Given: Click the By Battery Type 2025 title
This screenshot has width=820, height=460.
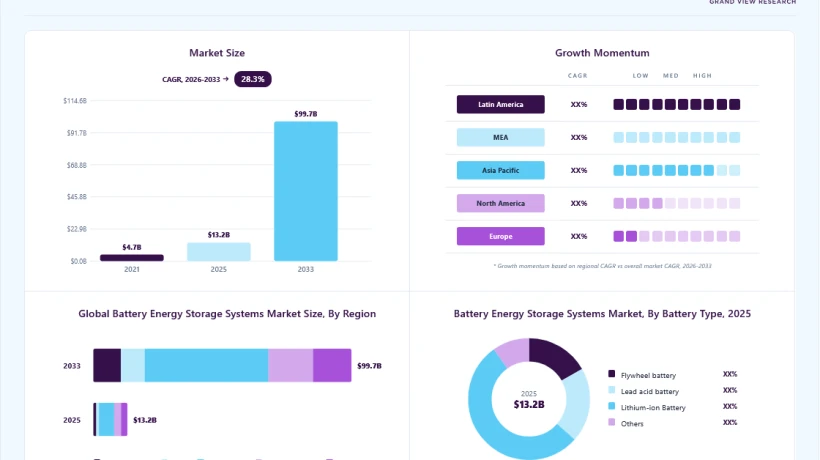Looking at the screenshot, I should point(602,314).
